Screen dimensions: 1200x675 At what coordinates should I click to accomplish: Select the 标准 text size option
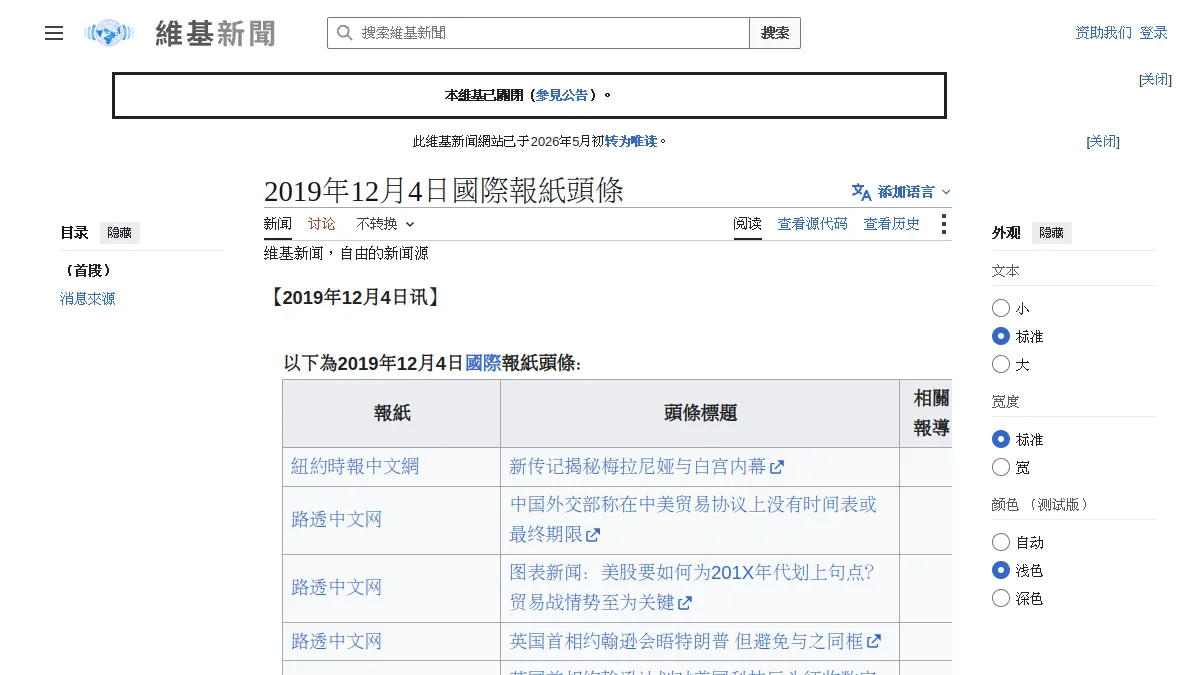pyautogui.click(x=1001, y=336)
